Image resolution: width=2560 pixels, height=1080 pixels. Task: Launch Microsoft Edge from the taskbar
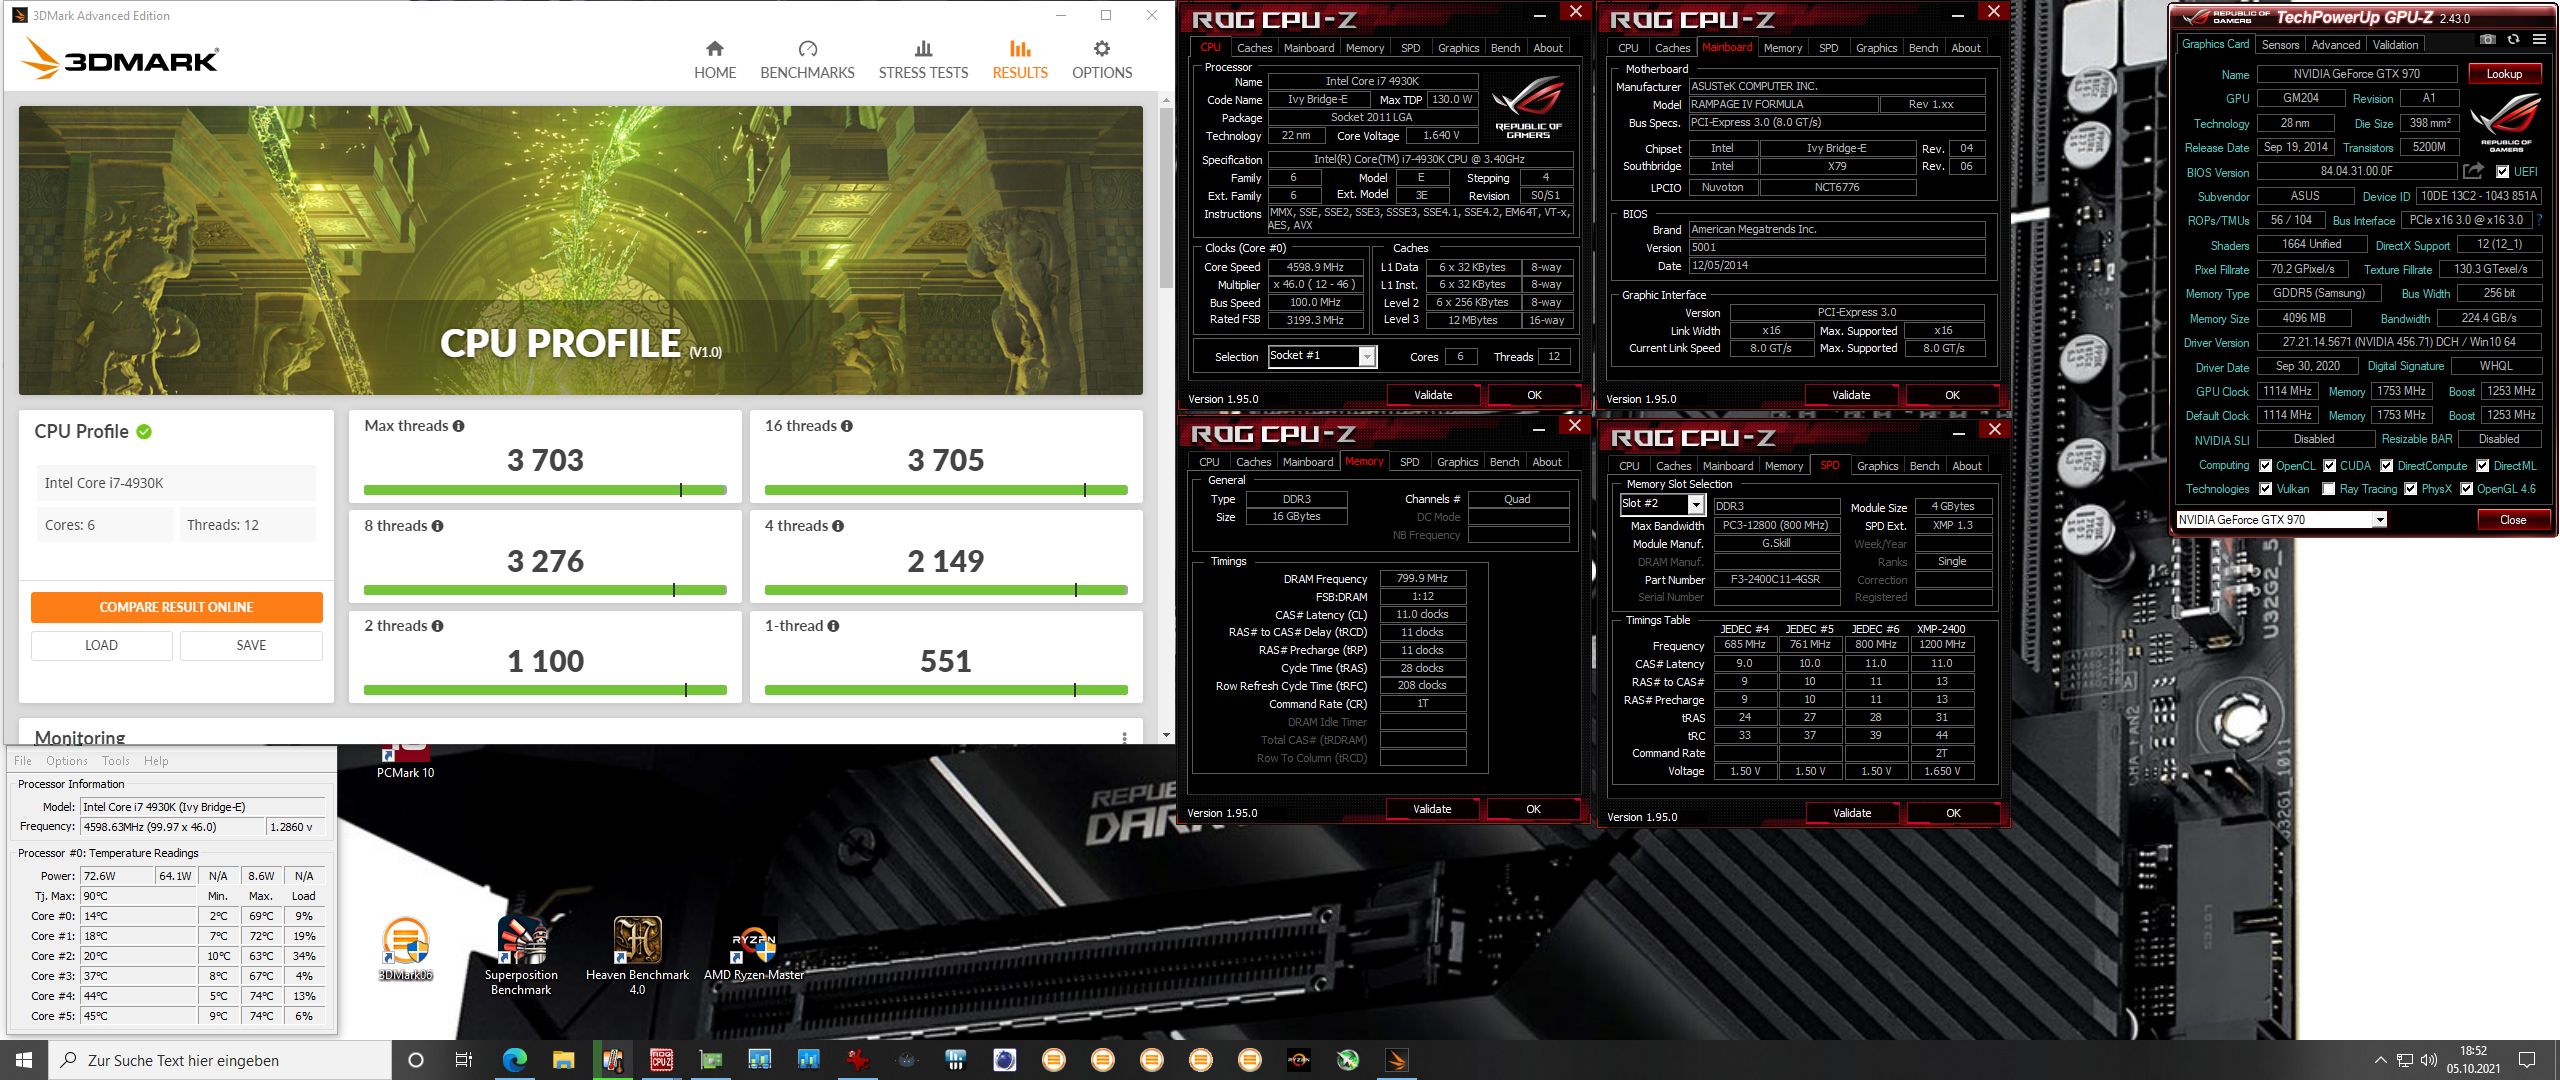point(514,1060)
